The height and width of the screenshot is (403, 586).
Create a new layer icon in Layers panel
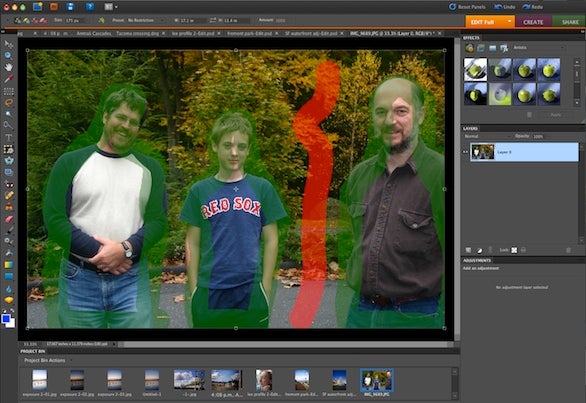[x=468, y=250]
